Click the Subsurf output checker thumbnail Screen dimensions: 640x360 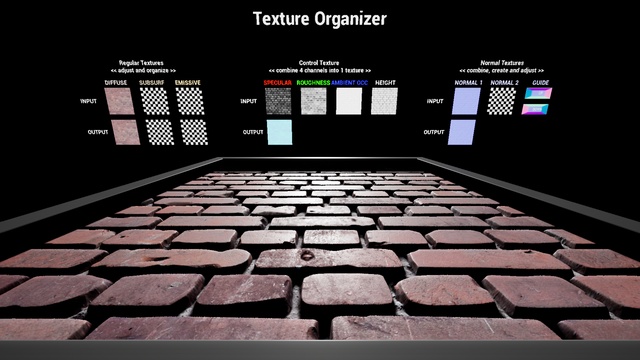tap(160, 132)
